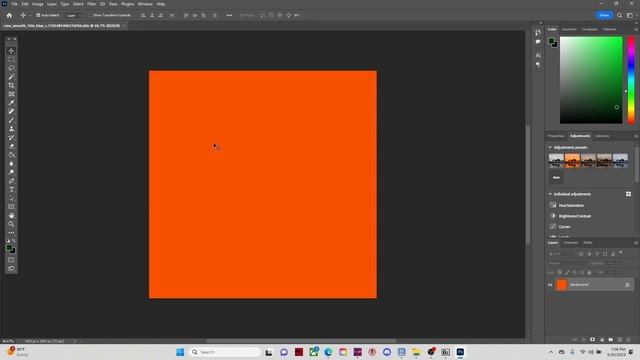Open the options bar three-dots overflow menu
Viewport: 640px width, 360px height.
tap(229, 15)
